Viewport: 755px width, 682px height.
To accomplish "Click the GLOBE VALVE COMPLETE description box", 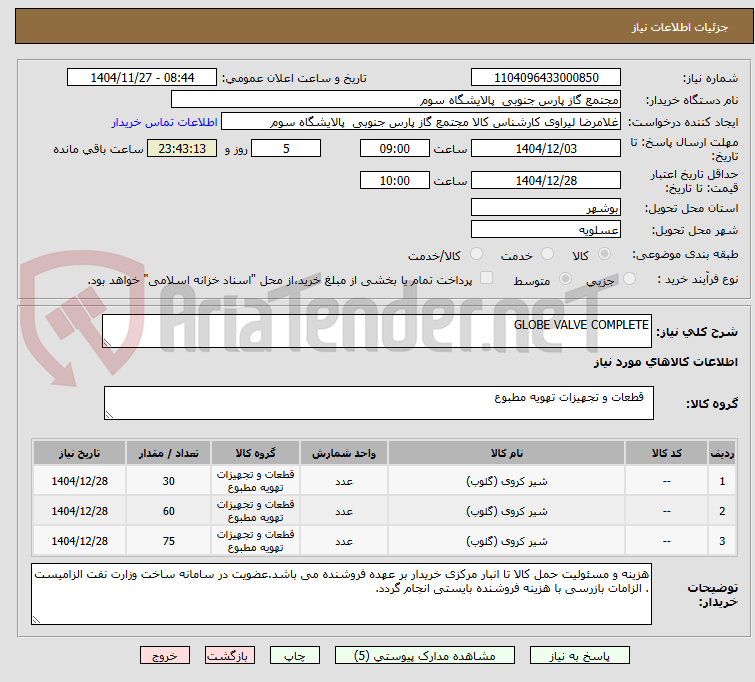I will tap(377, 331).
